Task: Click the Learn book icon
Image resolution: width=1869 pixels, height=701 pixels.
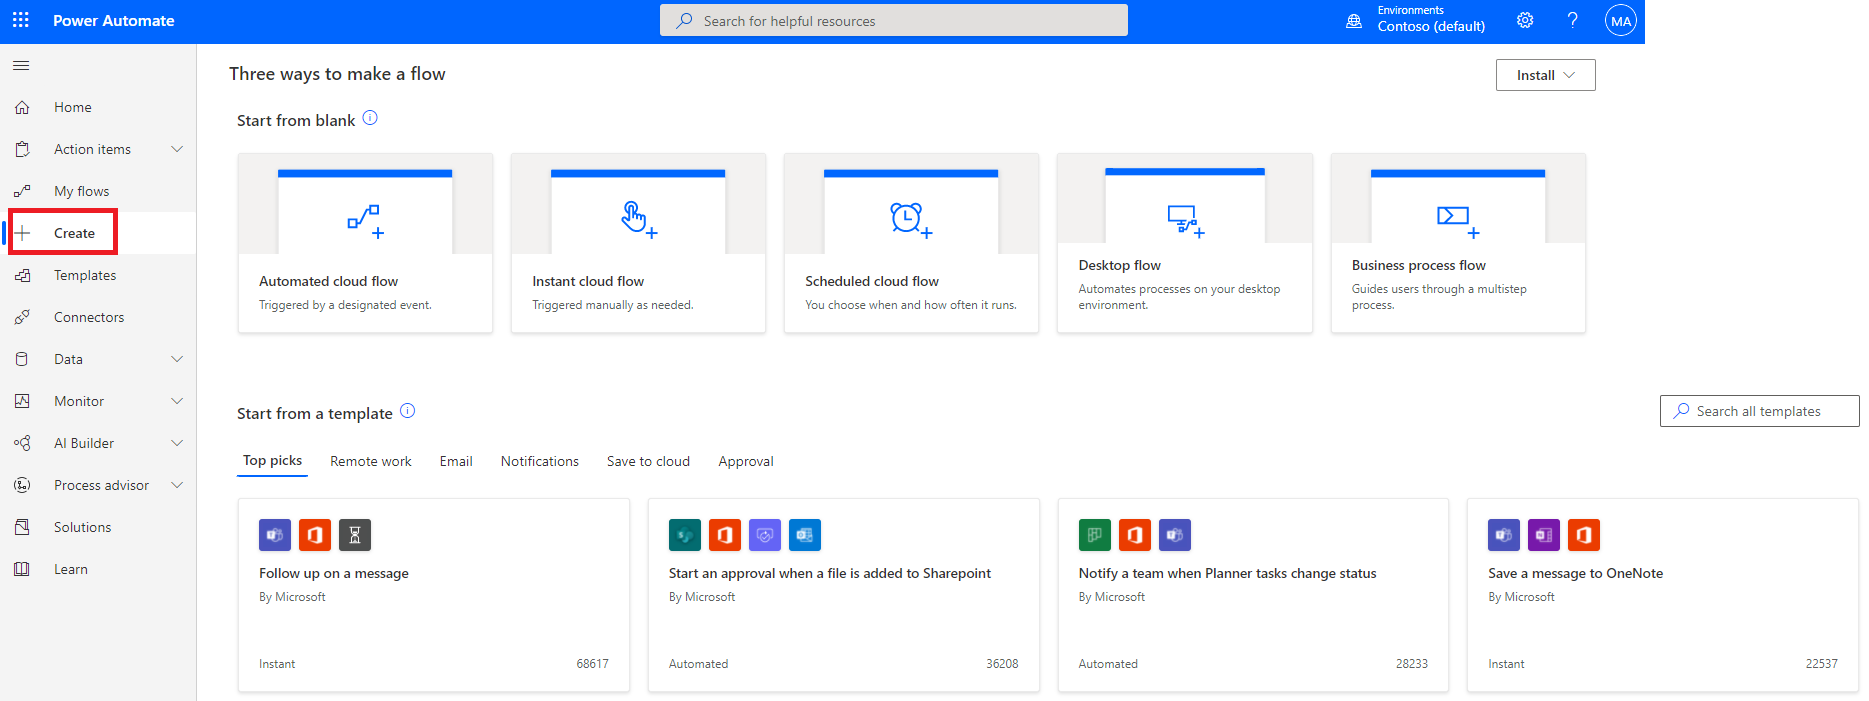Action: coord(22,569)
